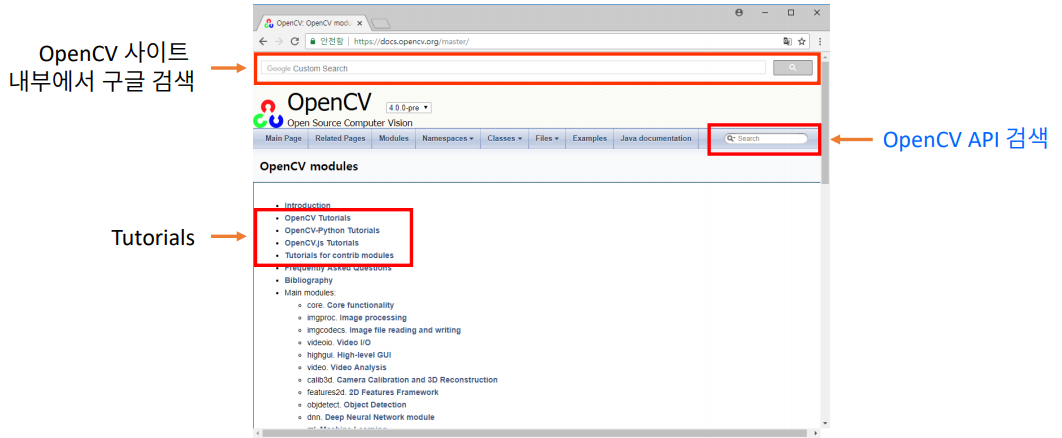Reload the OpenCV docs page

click(x=295, y=41)
